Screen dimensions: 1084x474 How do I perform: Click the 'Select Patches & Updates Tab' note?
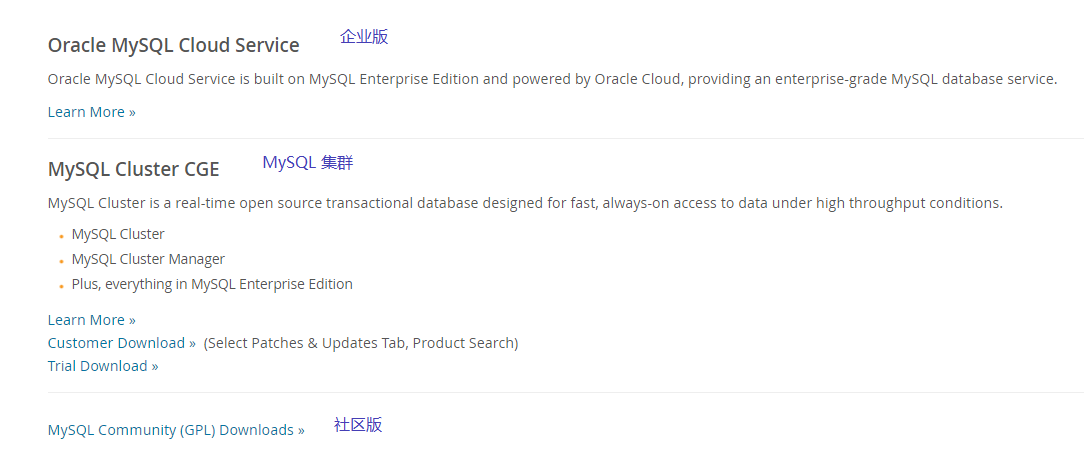point(361,343)
